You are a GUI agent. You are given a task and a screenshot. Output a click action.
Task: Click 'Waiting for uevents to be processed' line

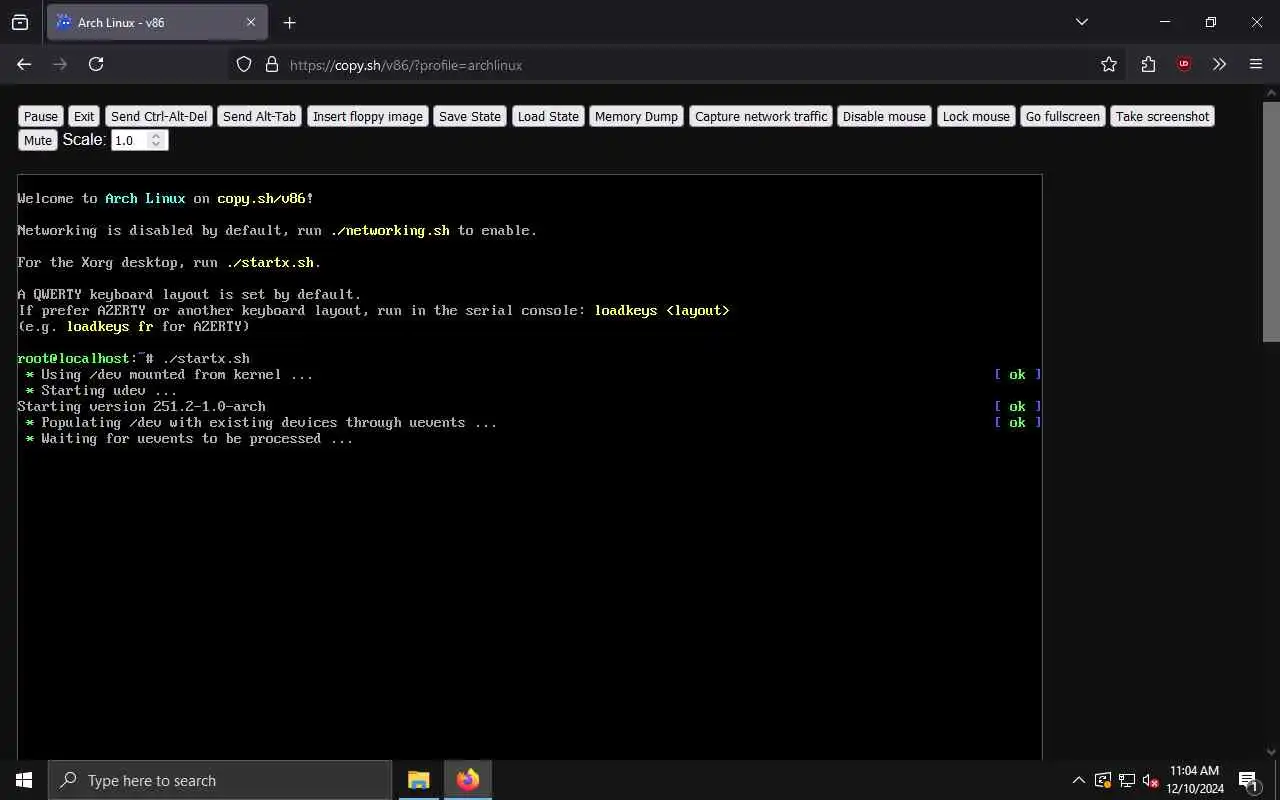(190, 438)
